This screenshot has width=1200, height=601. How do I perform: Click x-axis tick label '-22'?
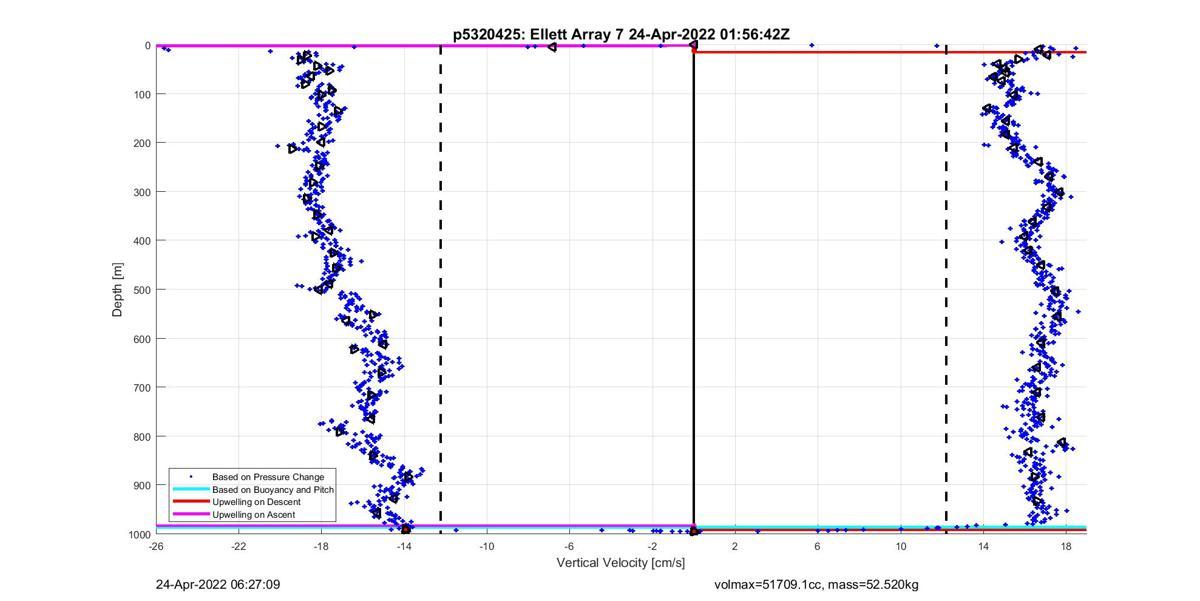(x=238, y=546)
